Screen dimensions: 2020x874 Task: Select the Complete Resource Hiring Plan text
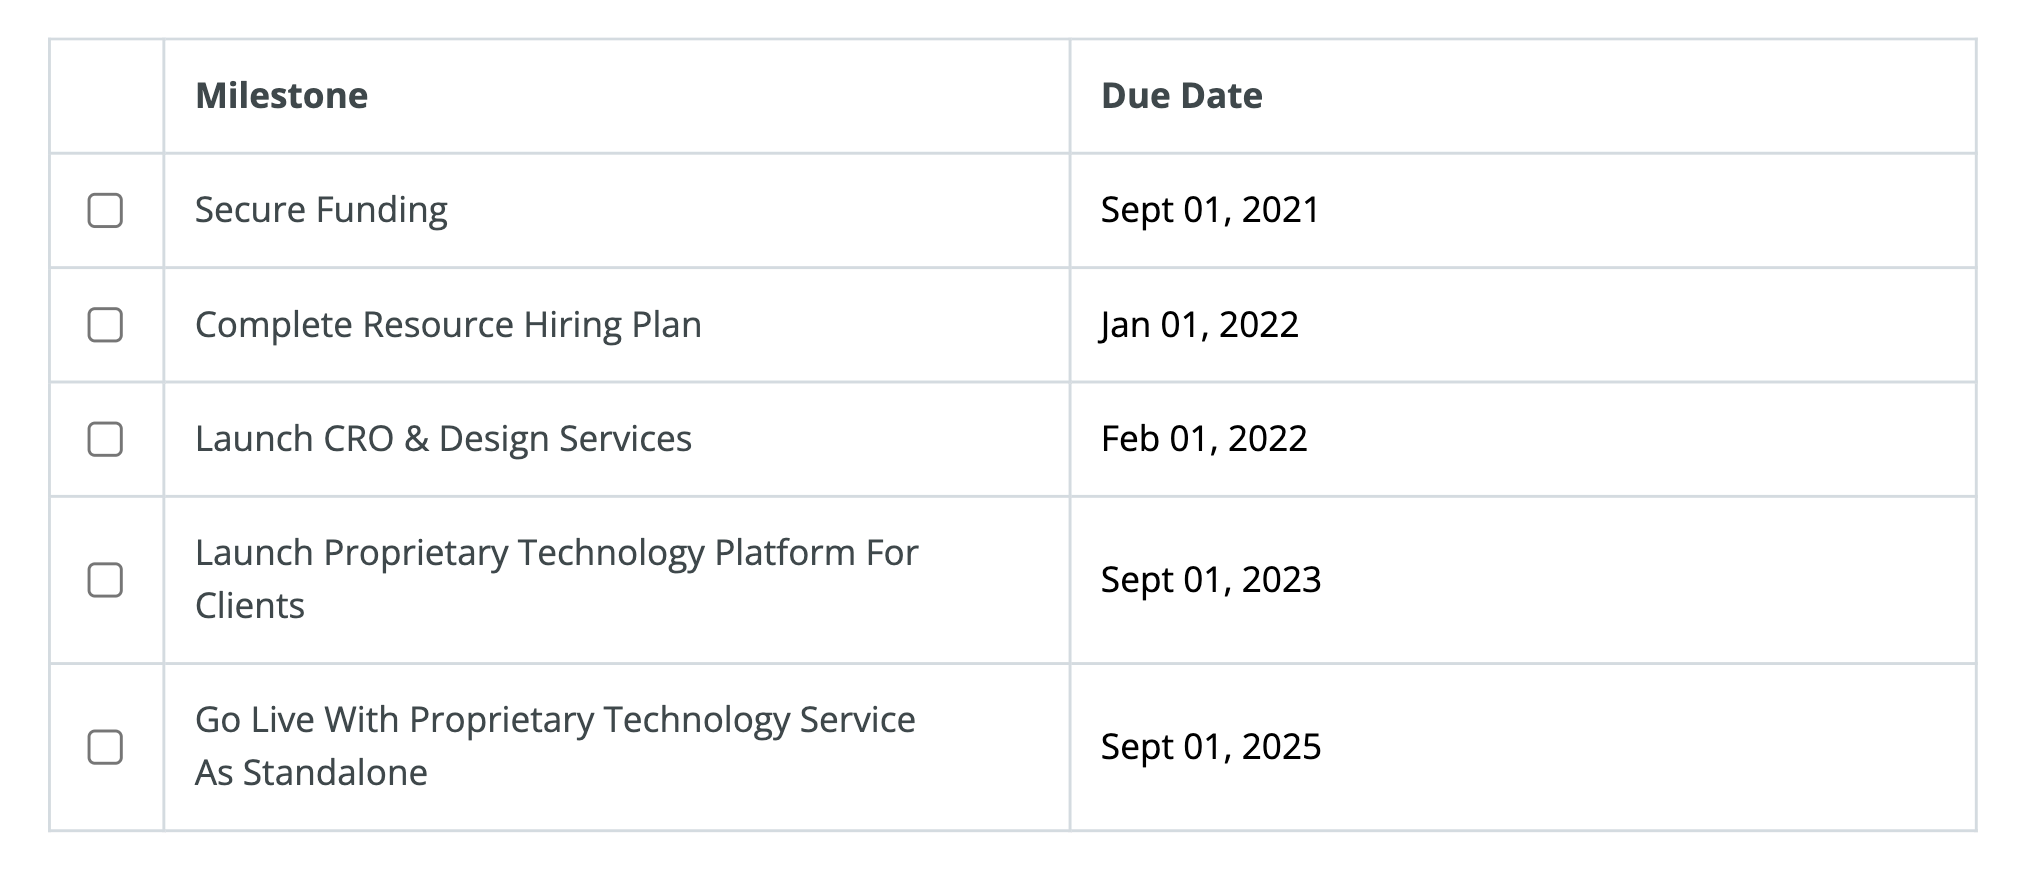pyautogui.click(x=448, y=325)
